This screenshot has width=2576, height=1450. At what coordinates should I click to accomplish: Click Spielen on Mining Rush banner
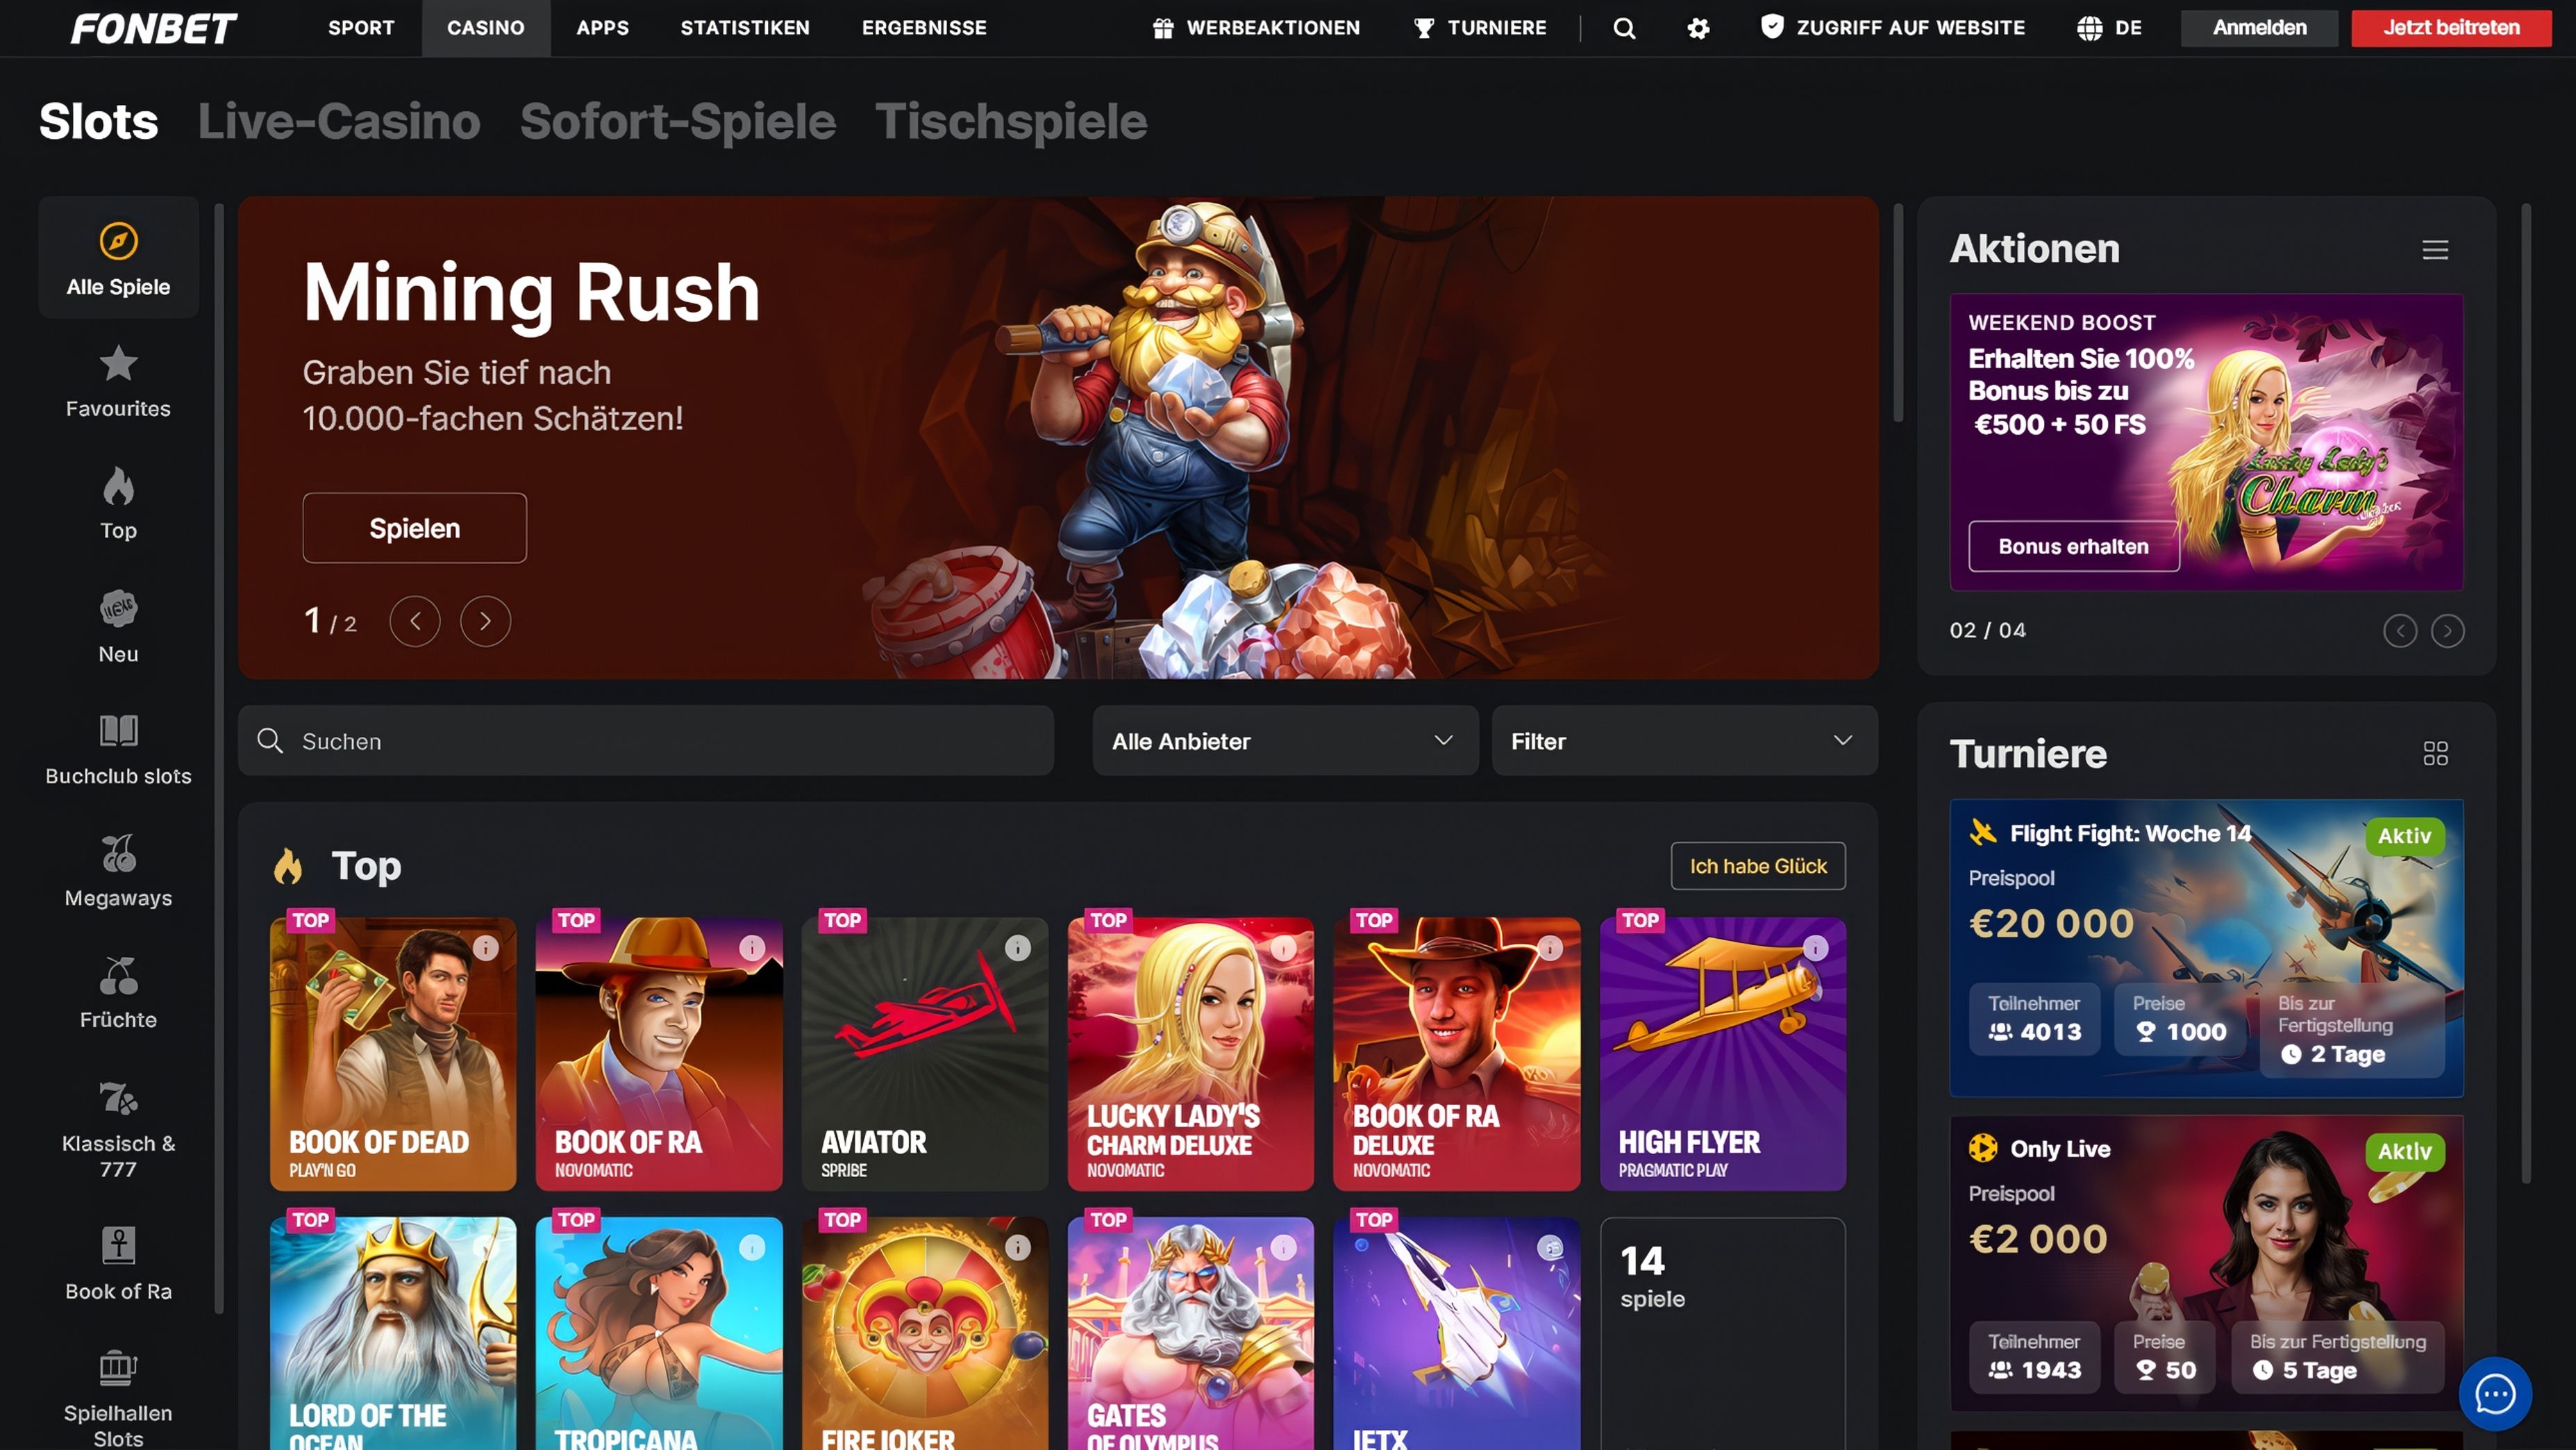click(415, 528)
